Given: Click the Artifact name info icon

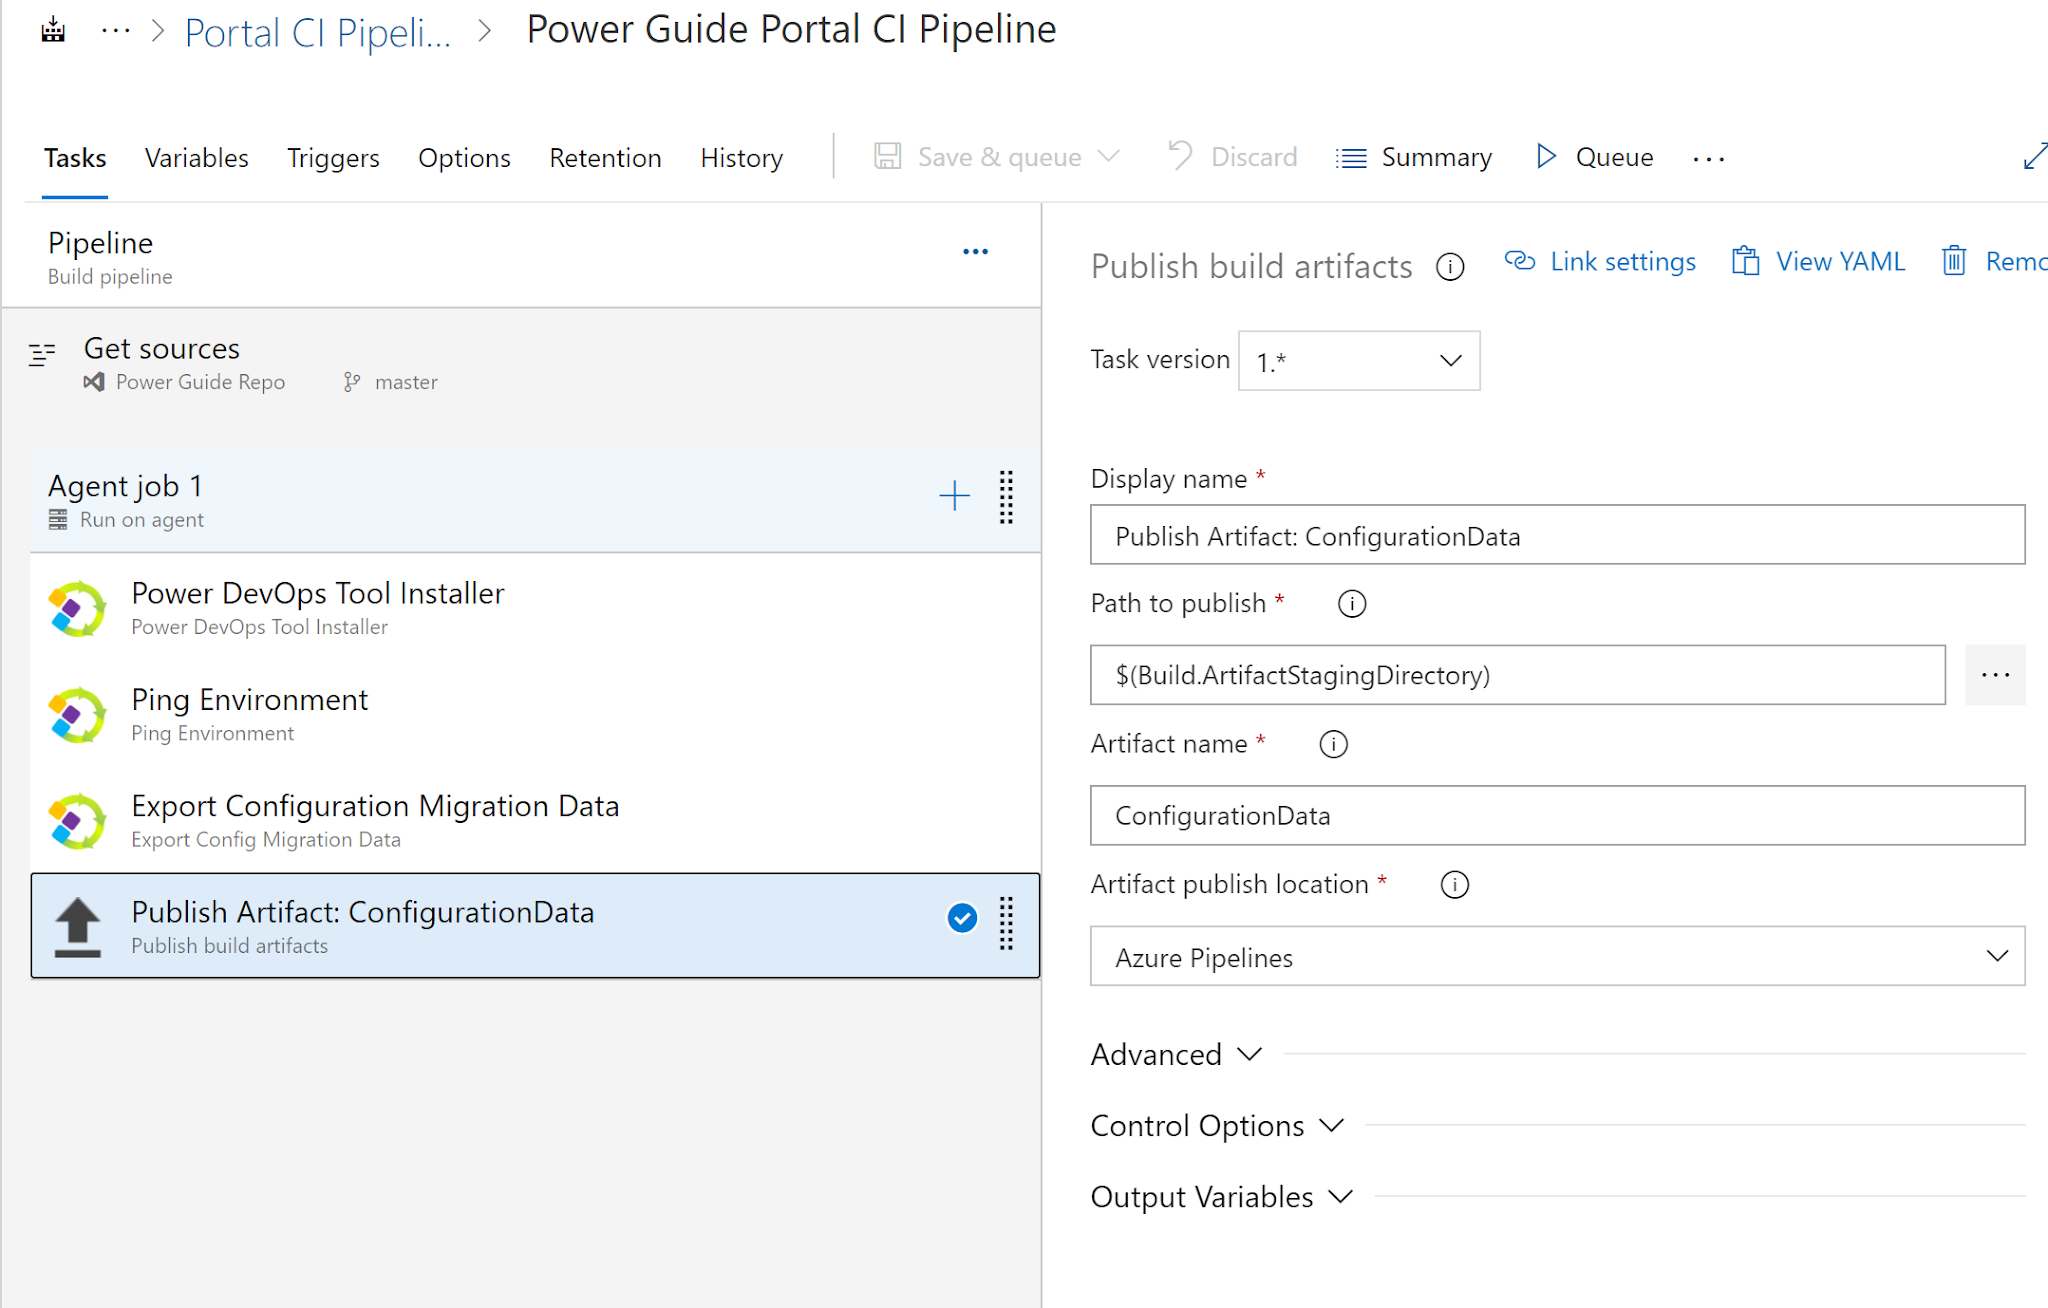Looking at the screenshot, I should pos(1333,744).
